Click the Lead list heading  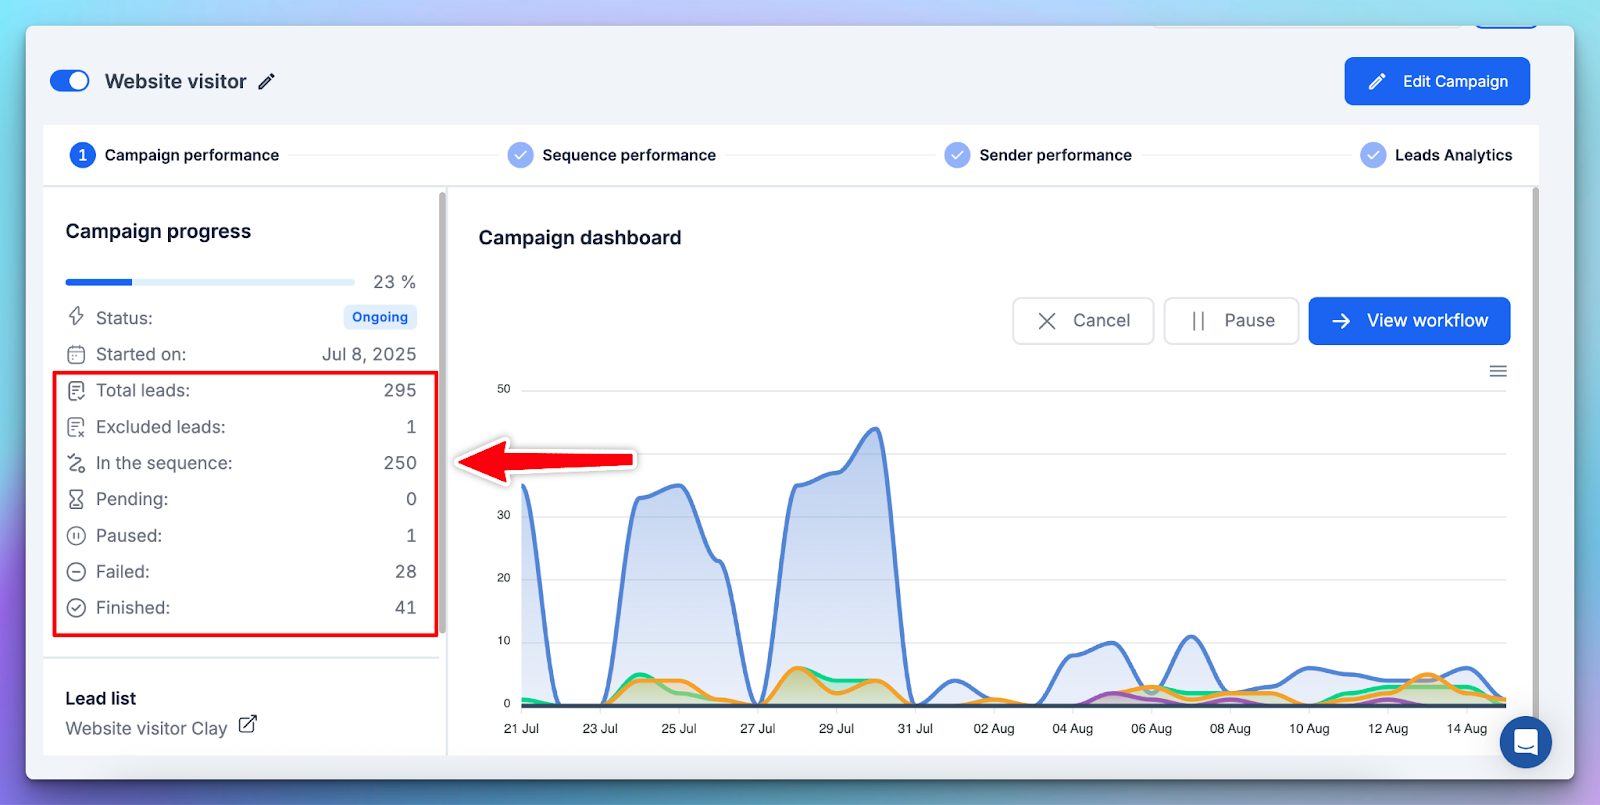point(101,699)
